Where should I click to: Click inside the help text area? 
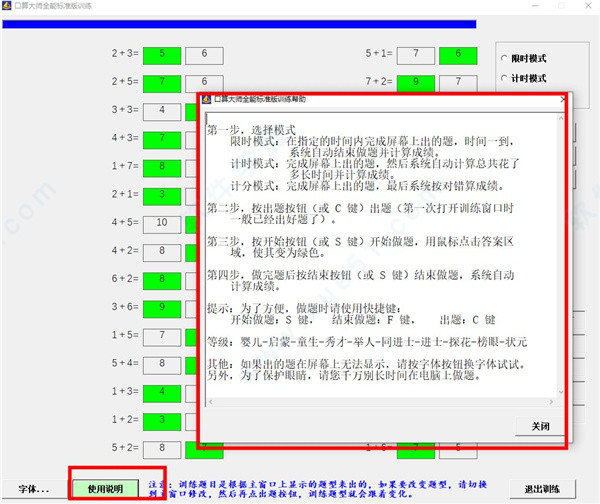(x=382, y=255)
